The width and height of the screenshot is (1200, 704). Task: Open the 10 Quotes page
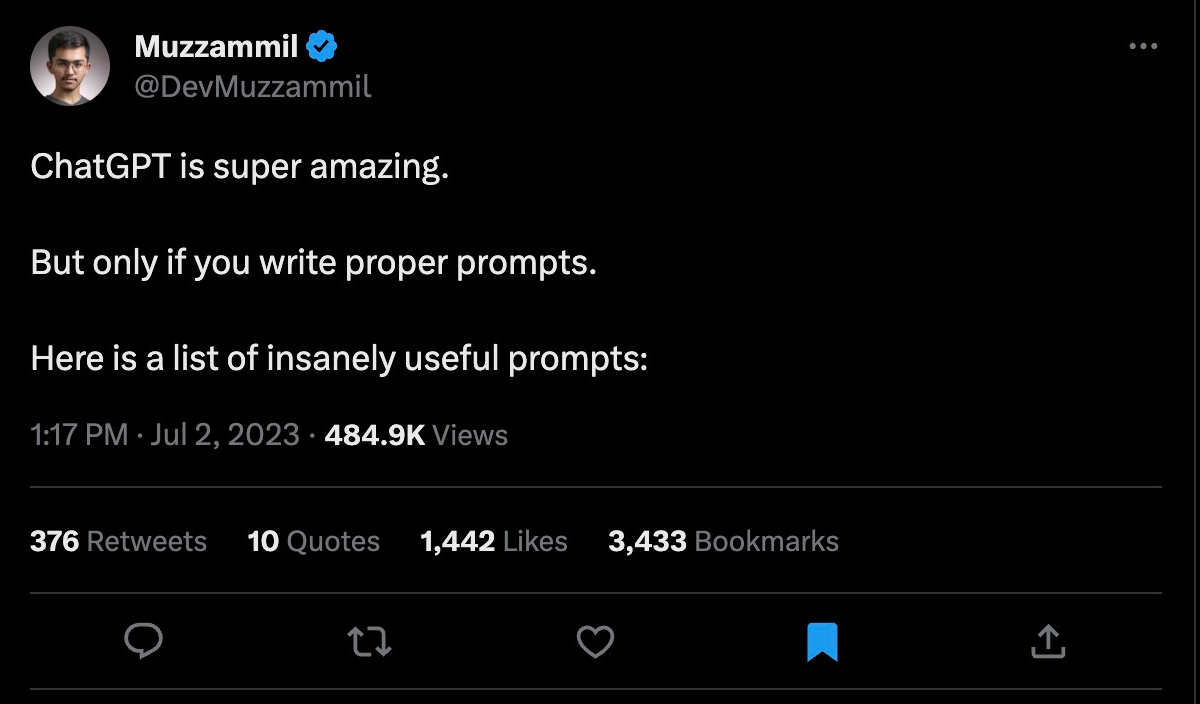pos(313,541)
